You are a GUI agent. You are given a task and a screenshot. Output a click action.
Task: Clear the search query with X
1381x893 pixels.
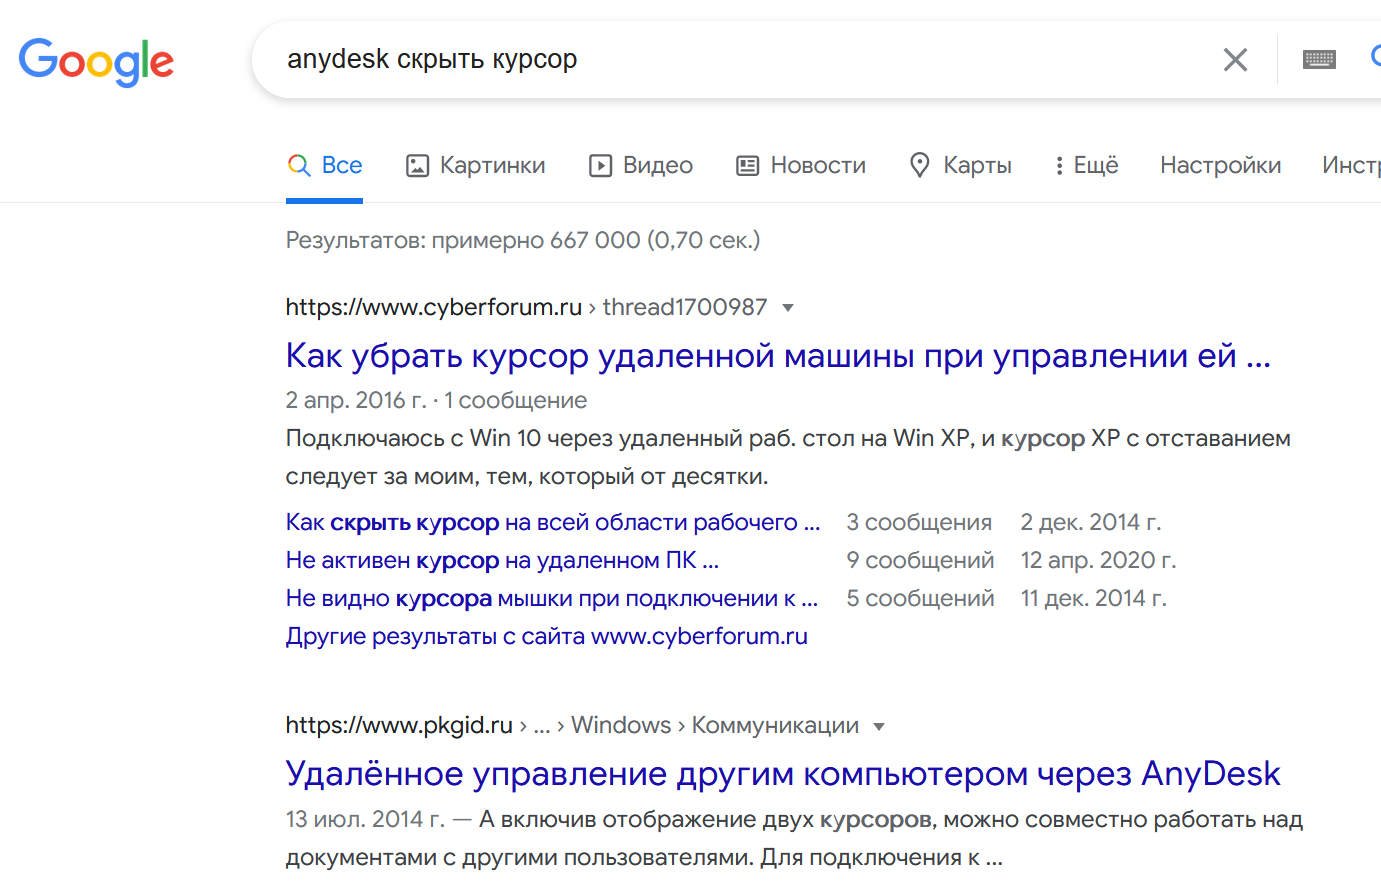(x=1235, y=60)
